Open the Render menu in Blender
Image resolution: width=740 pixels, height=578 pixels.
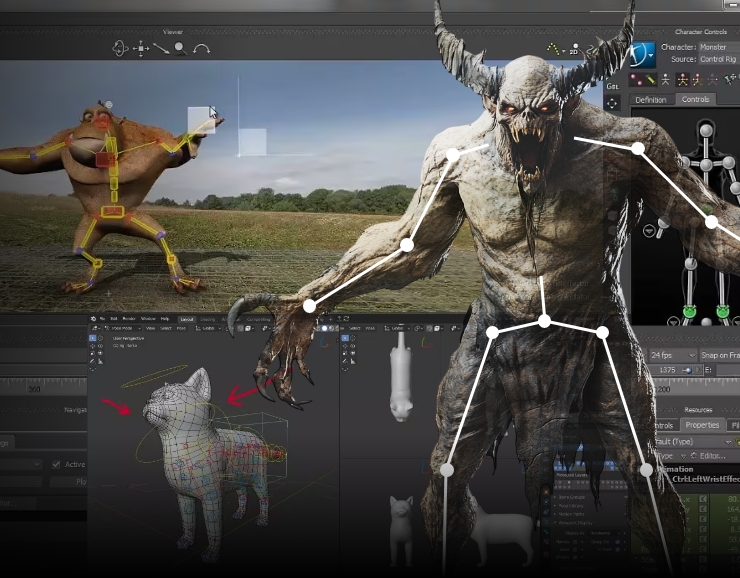129,319
